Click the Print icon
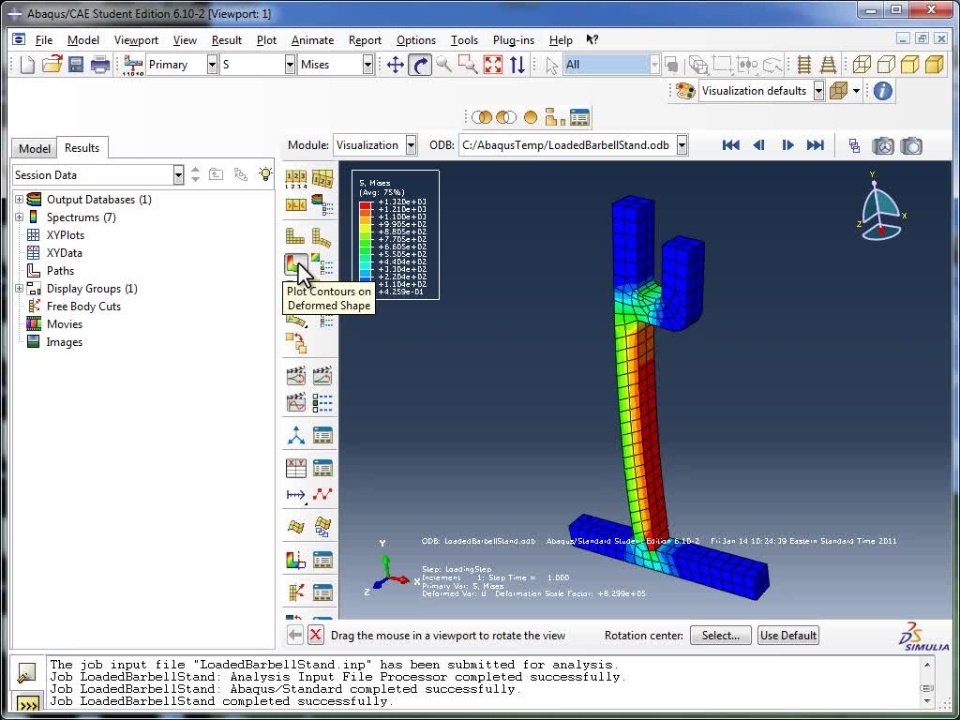The width and height of the screenshot is (960, 720). [x=100, y=64]
